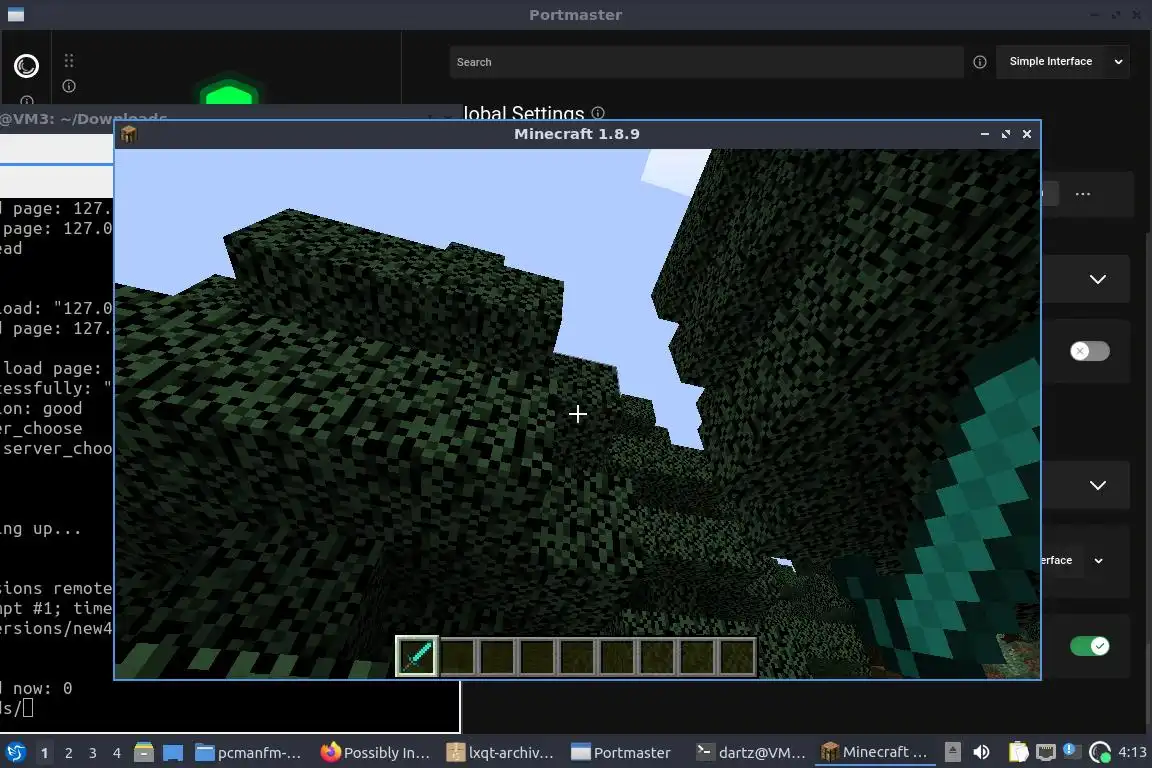Click the file manager quick-launch icon in taskbar
Viewport: 1152px width, 768px height.
point(144,752)
